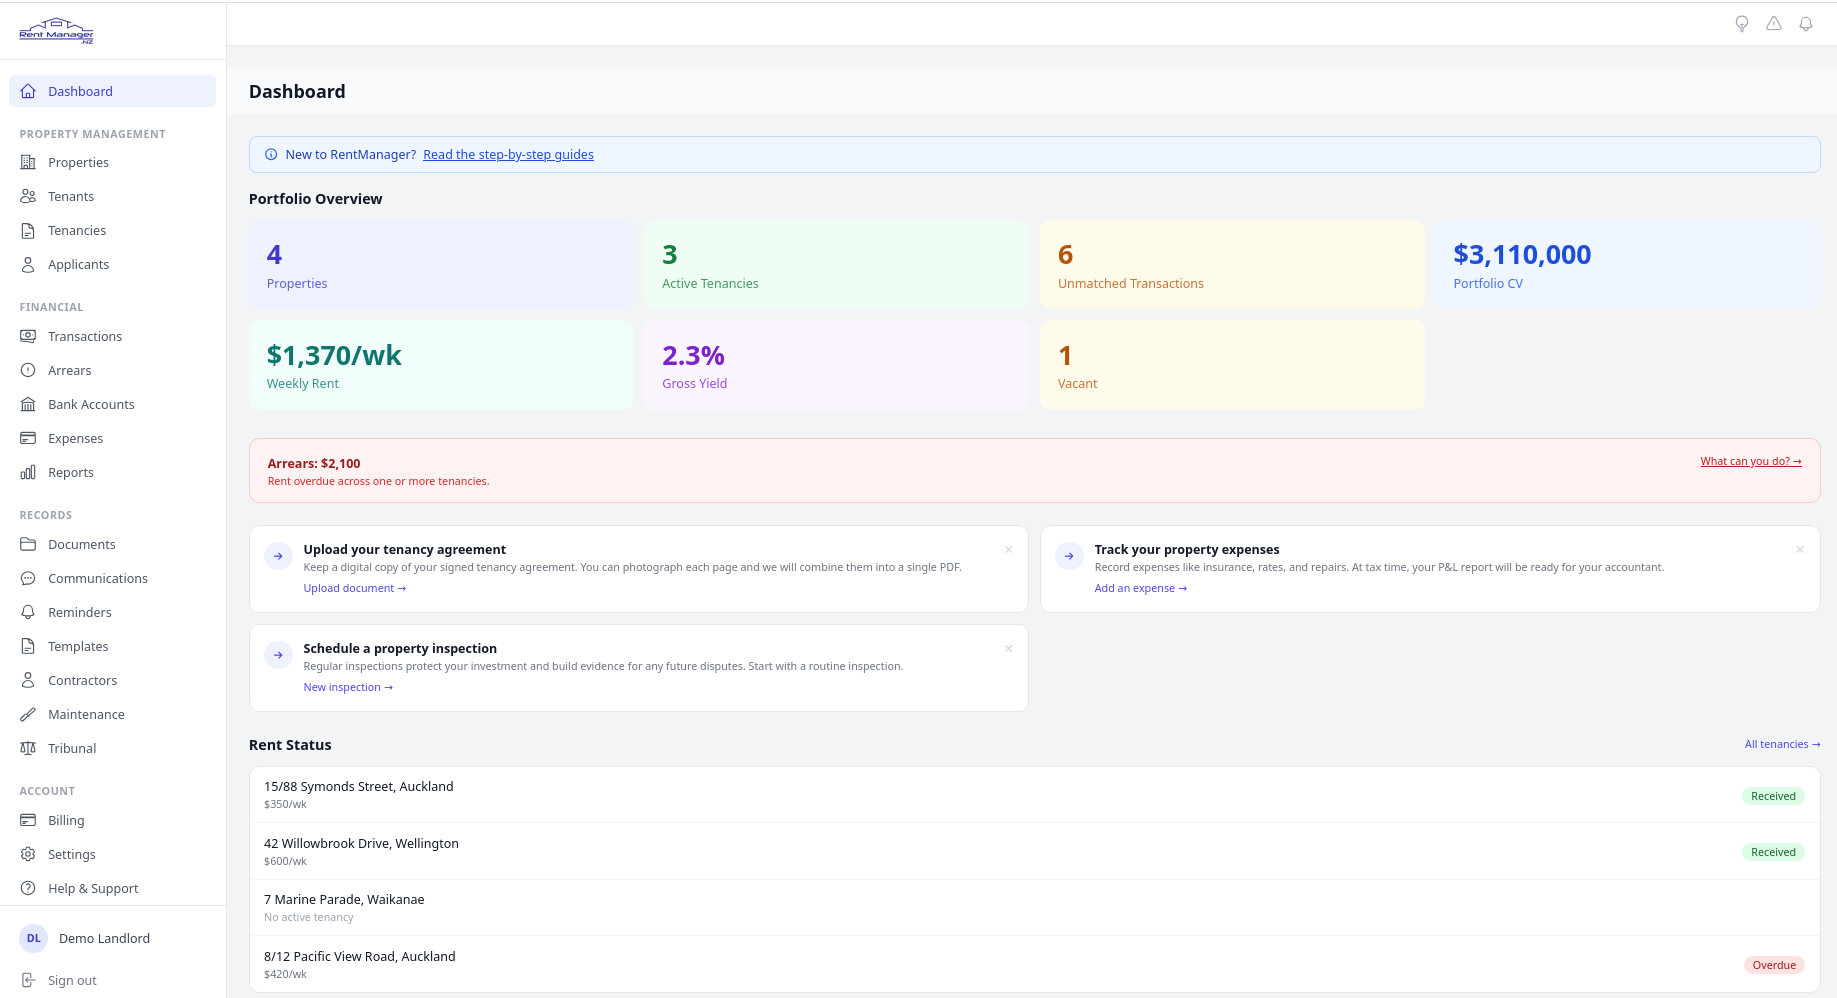Click the New inspection link
The image size is (1837, 998).
click(x=348, y=687)
